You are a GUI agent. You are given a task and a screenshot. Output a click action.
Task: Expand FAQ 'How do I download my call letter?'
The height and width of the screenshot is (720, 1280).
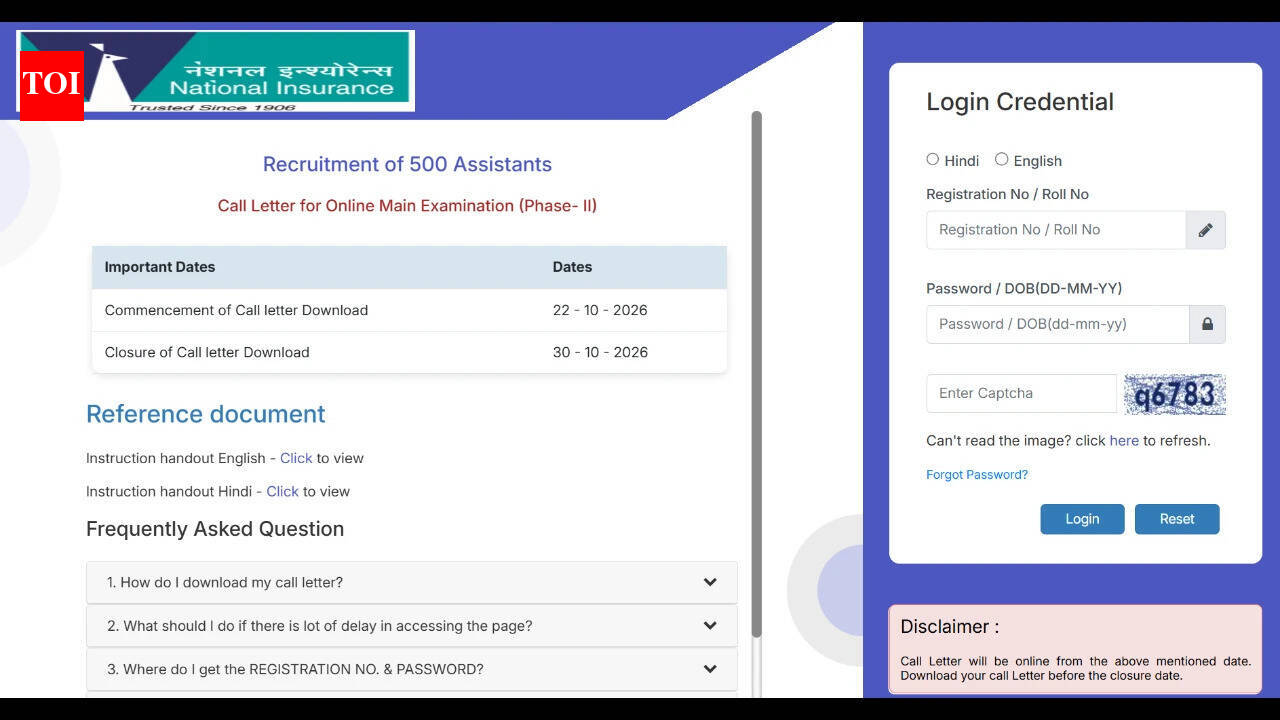click(412, 582)
